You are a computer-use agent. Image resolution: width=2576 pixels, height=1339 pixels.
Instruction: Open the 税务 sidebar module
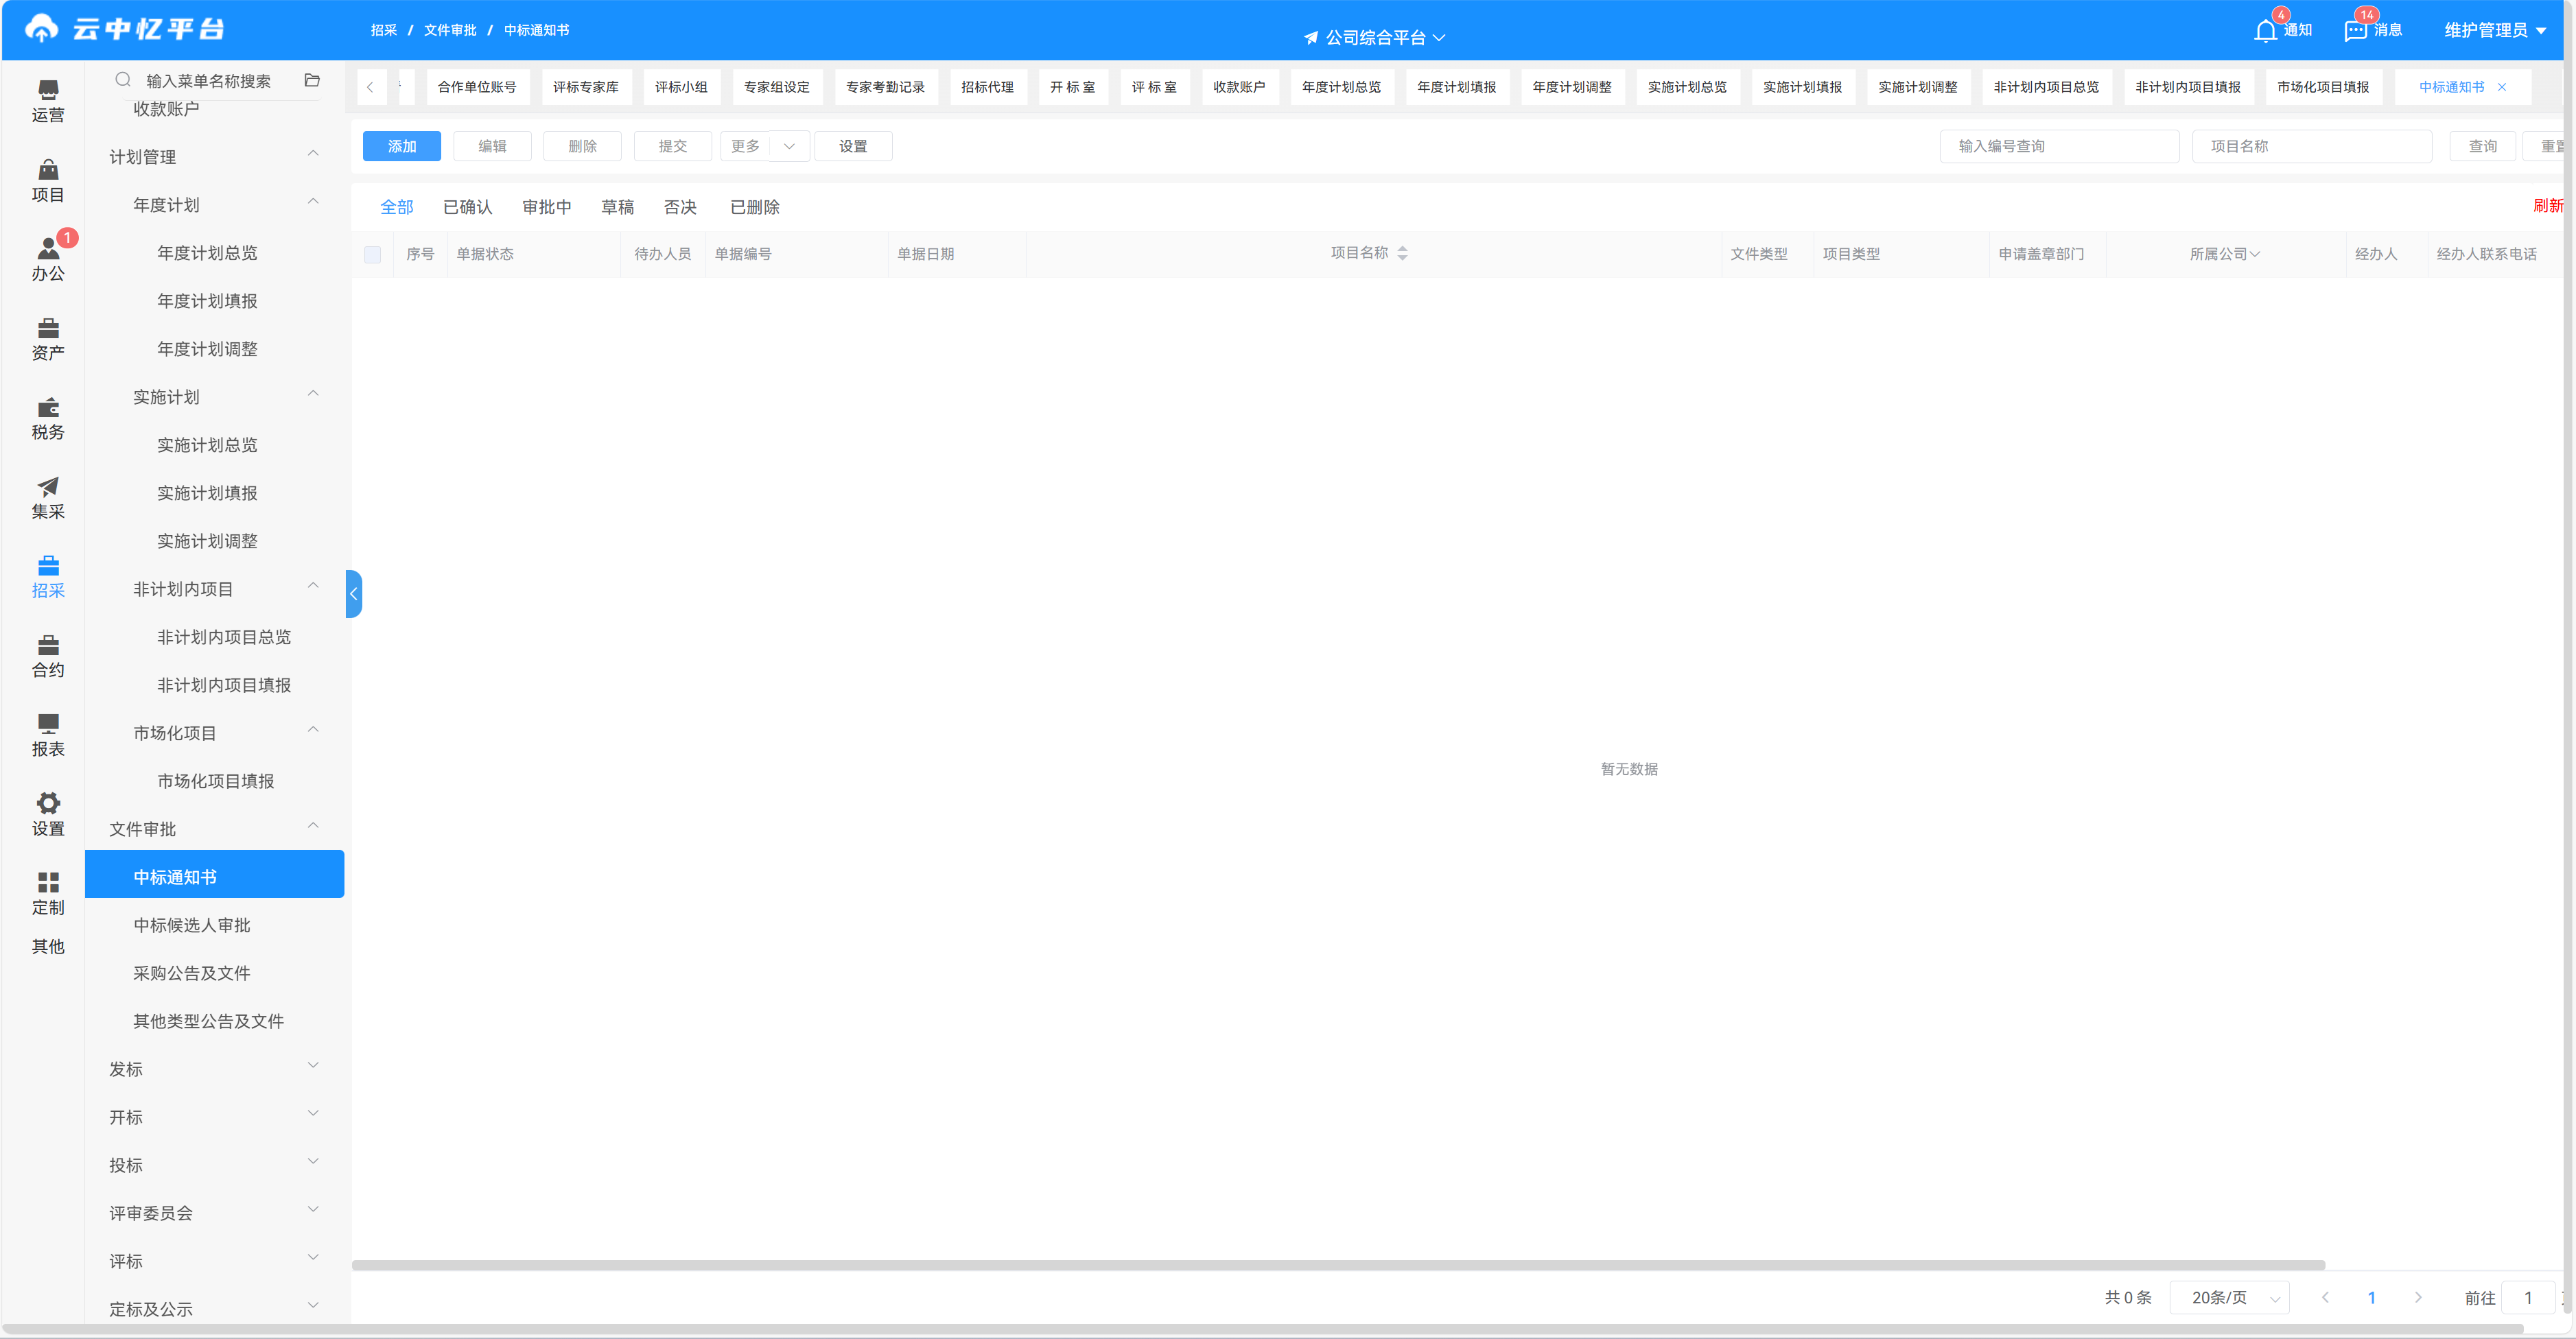(47, 418)
